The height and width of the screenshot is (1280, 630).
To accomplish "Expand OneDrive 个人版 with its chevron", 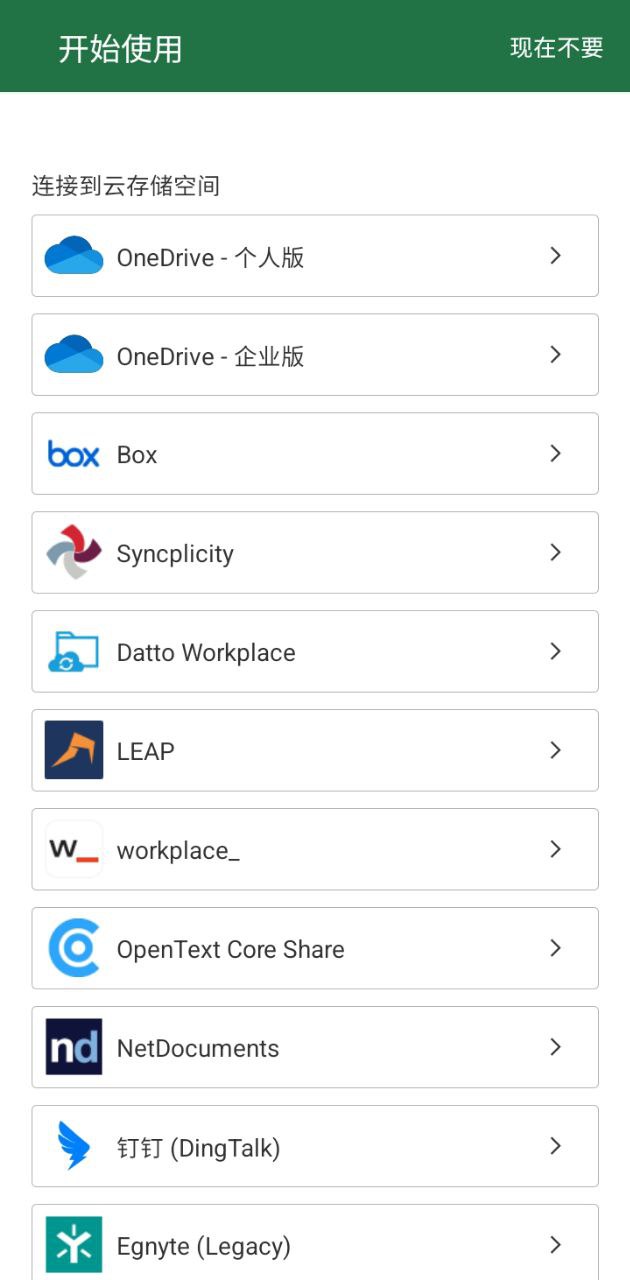I will point(556,256).
